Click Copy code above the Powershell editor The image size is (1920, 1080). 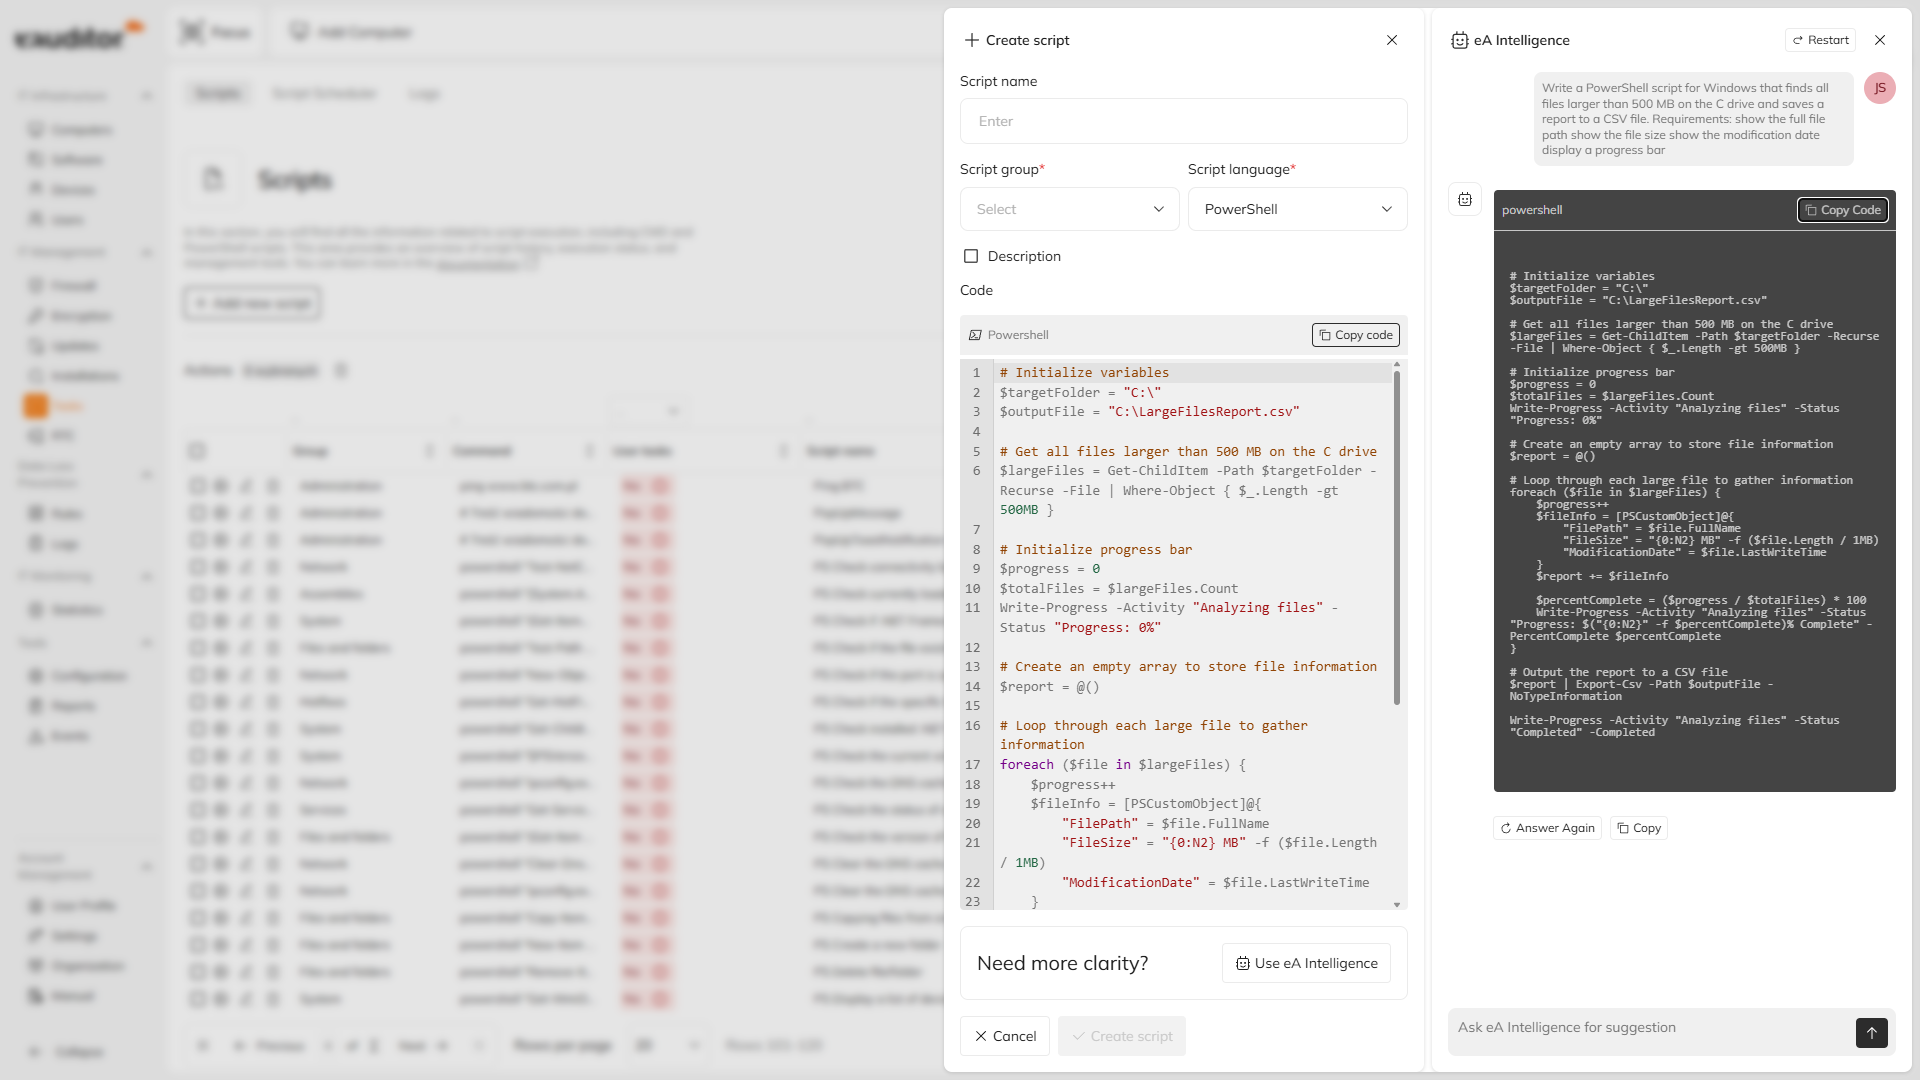coord(1355,335)
